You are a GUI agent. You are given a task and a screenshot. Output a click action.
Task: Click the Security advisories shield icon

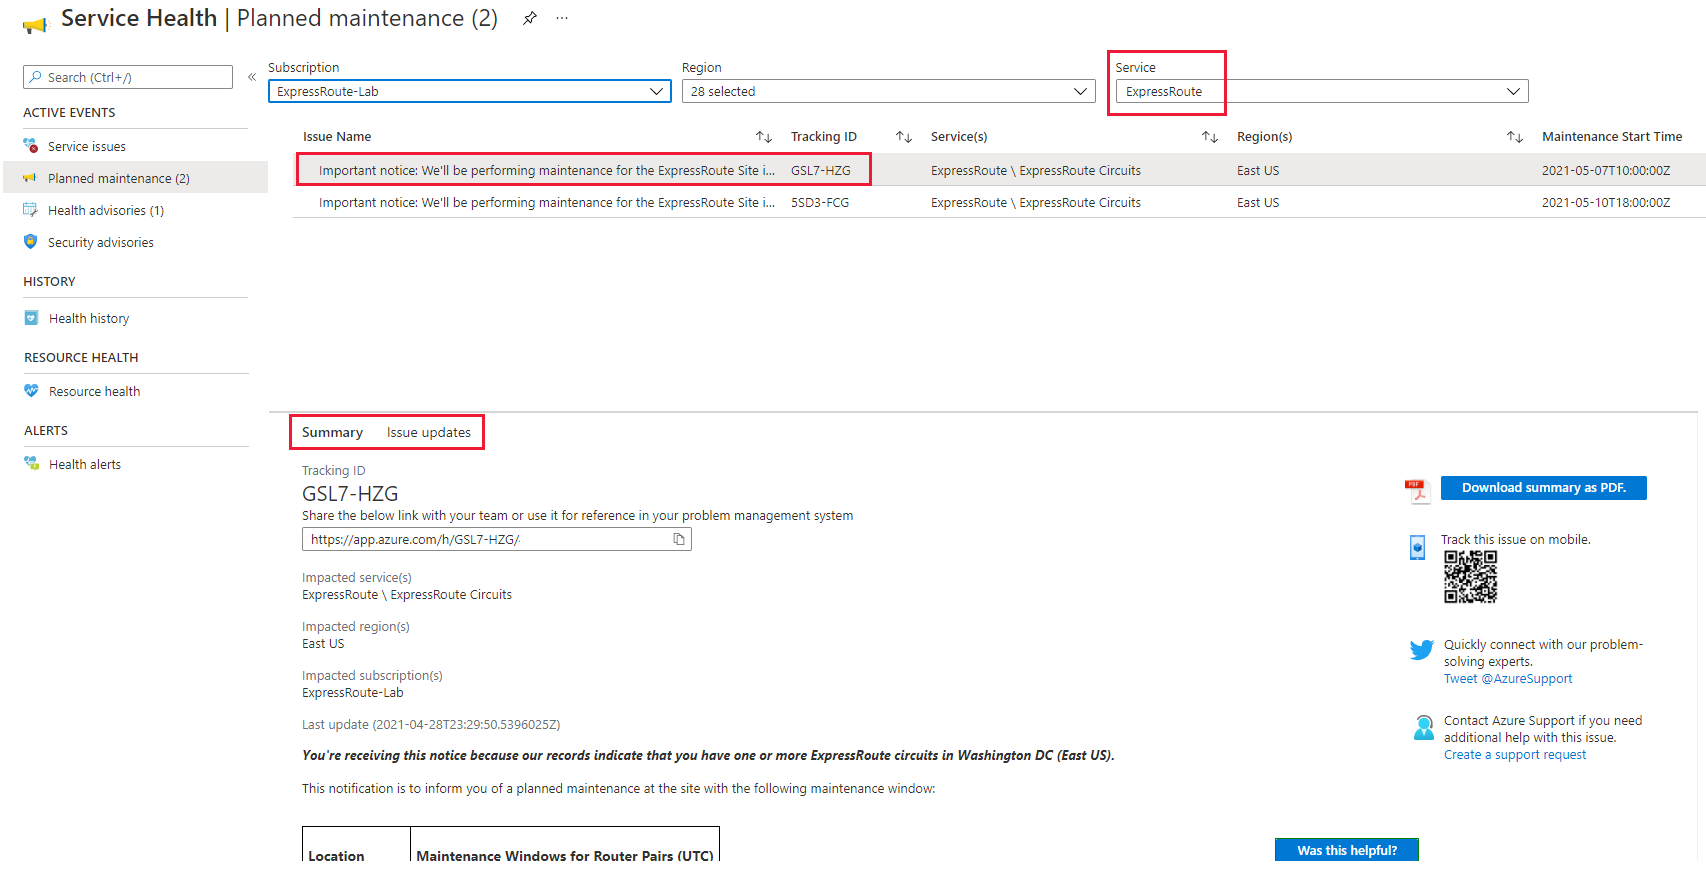pos(30,242)
